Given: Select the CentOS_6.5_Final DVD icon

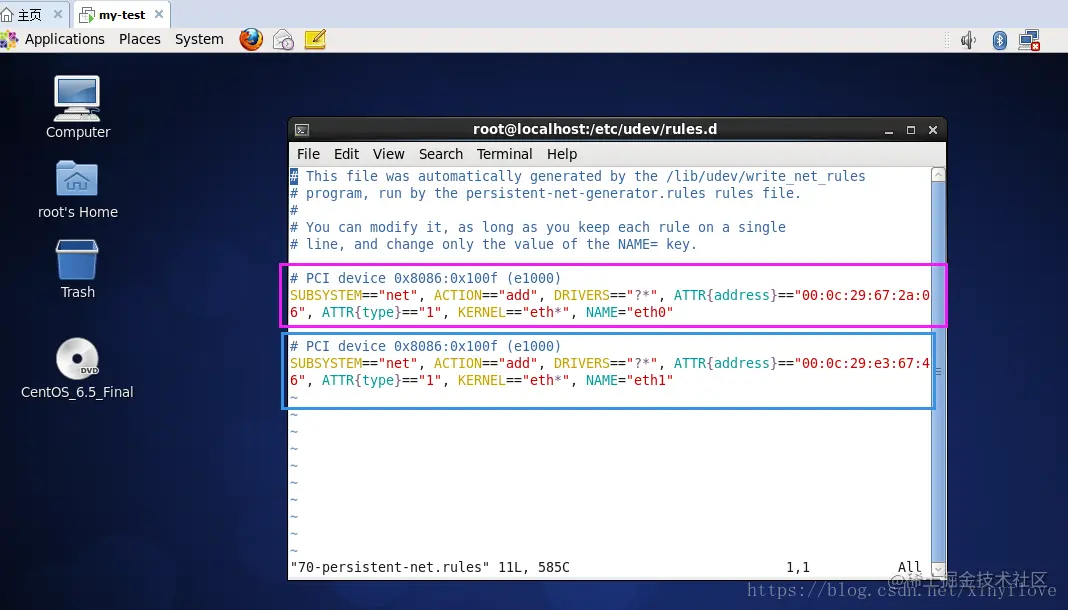Looking at the screenshot, I should pos(77,368).
